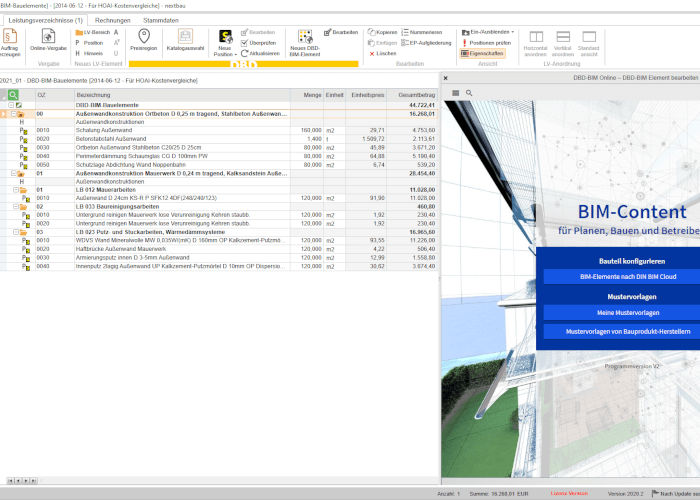Collapse node 01 Außenwandkonstruktion Mauerwerk
This screenshot has width=700, height=500.
click(13, 173)
